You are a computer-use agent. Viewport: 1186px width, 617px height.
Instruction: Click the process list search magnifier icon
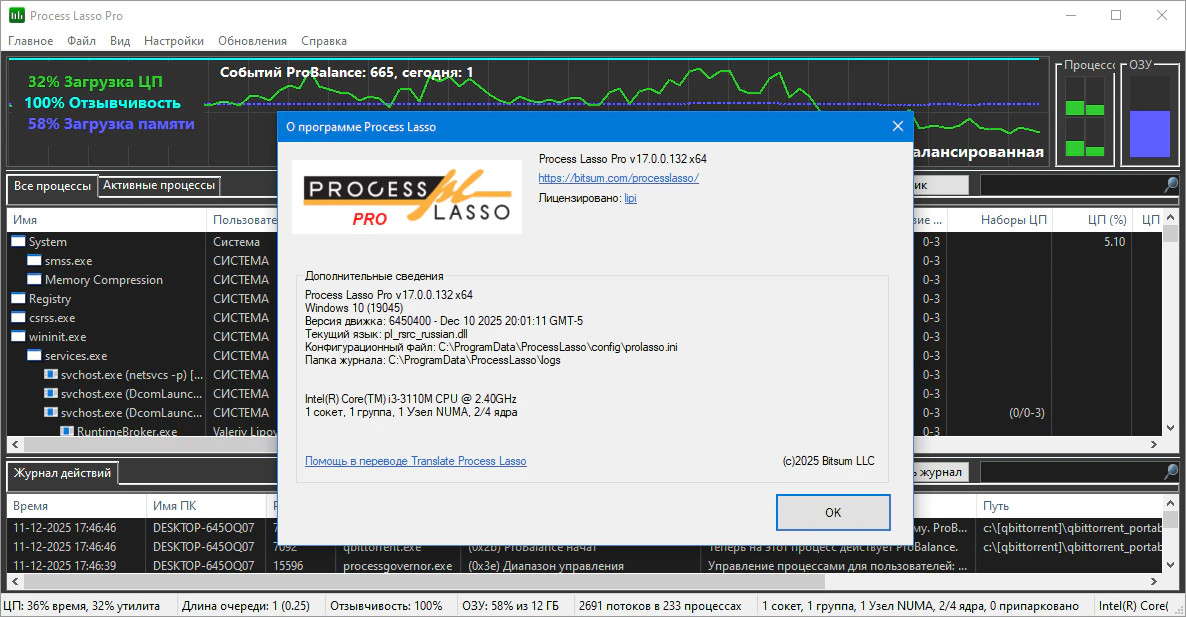(x=1170, y=185)
